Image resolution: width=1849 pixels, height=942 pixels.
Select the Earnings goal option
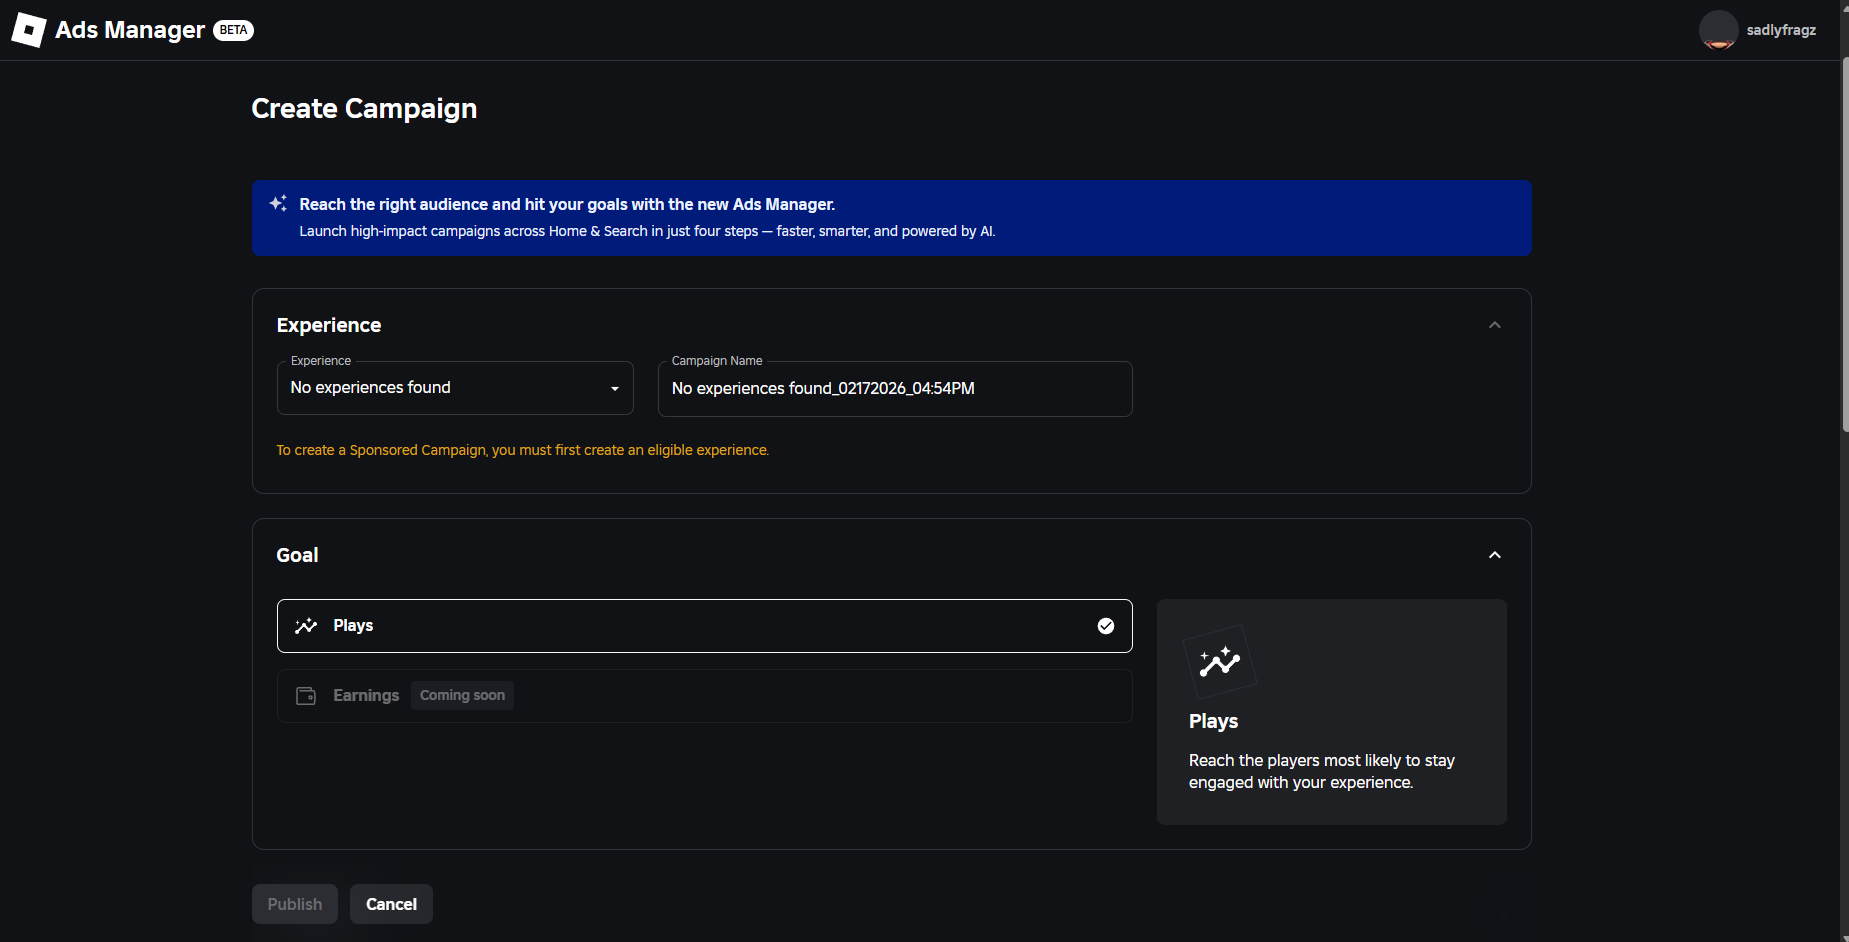pyautogui.click(x=704, y=696)
